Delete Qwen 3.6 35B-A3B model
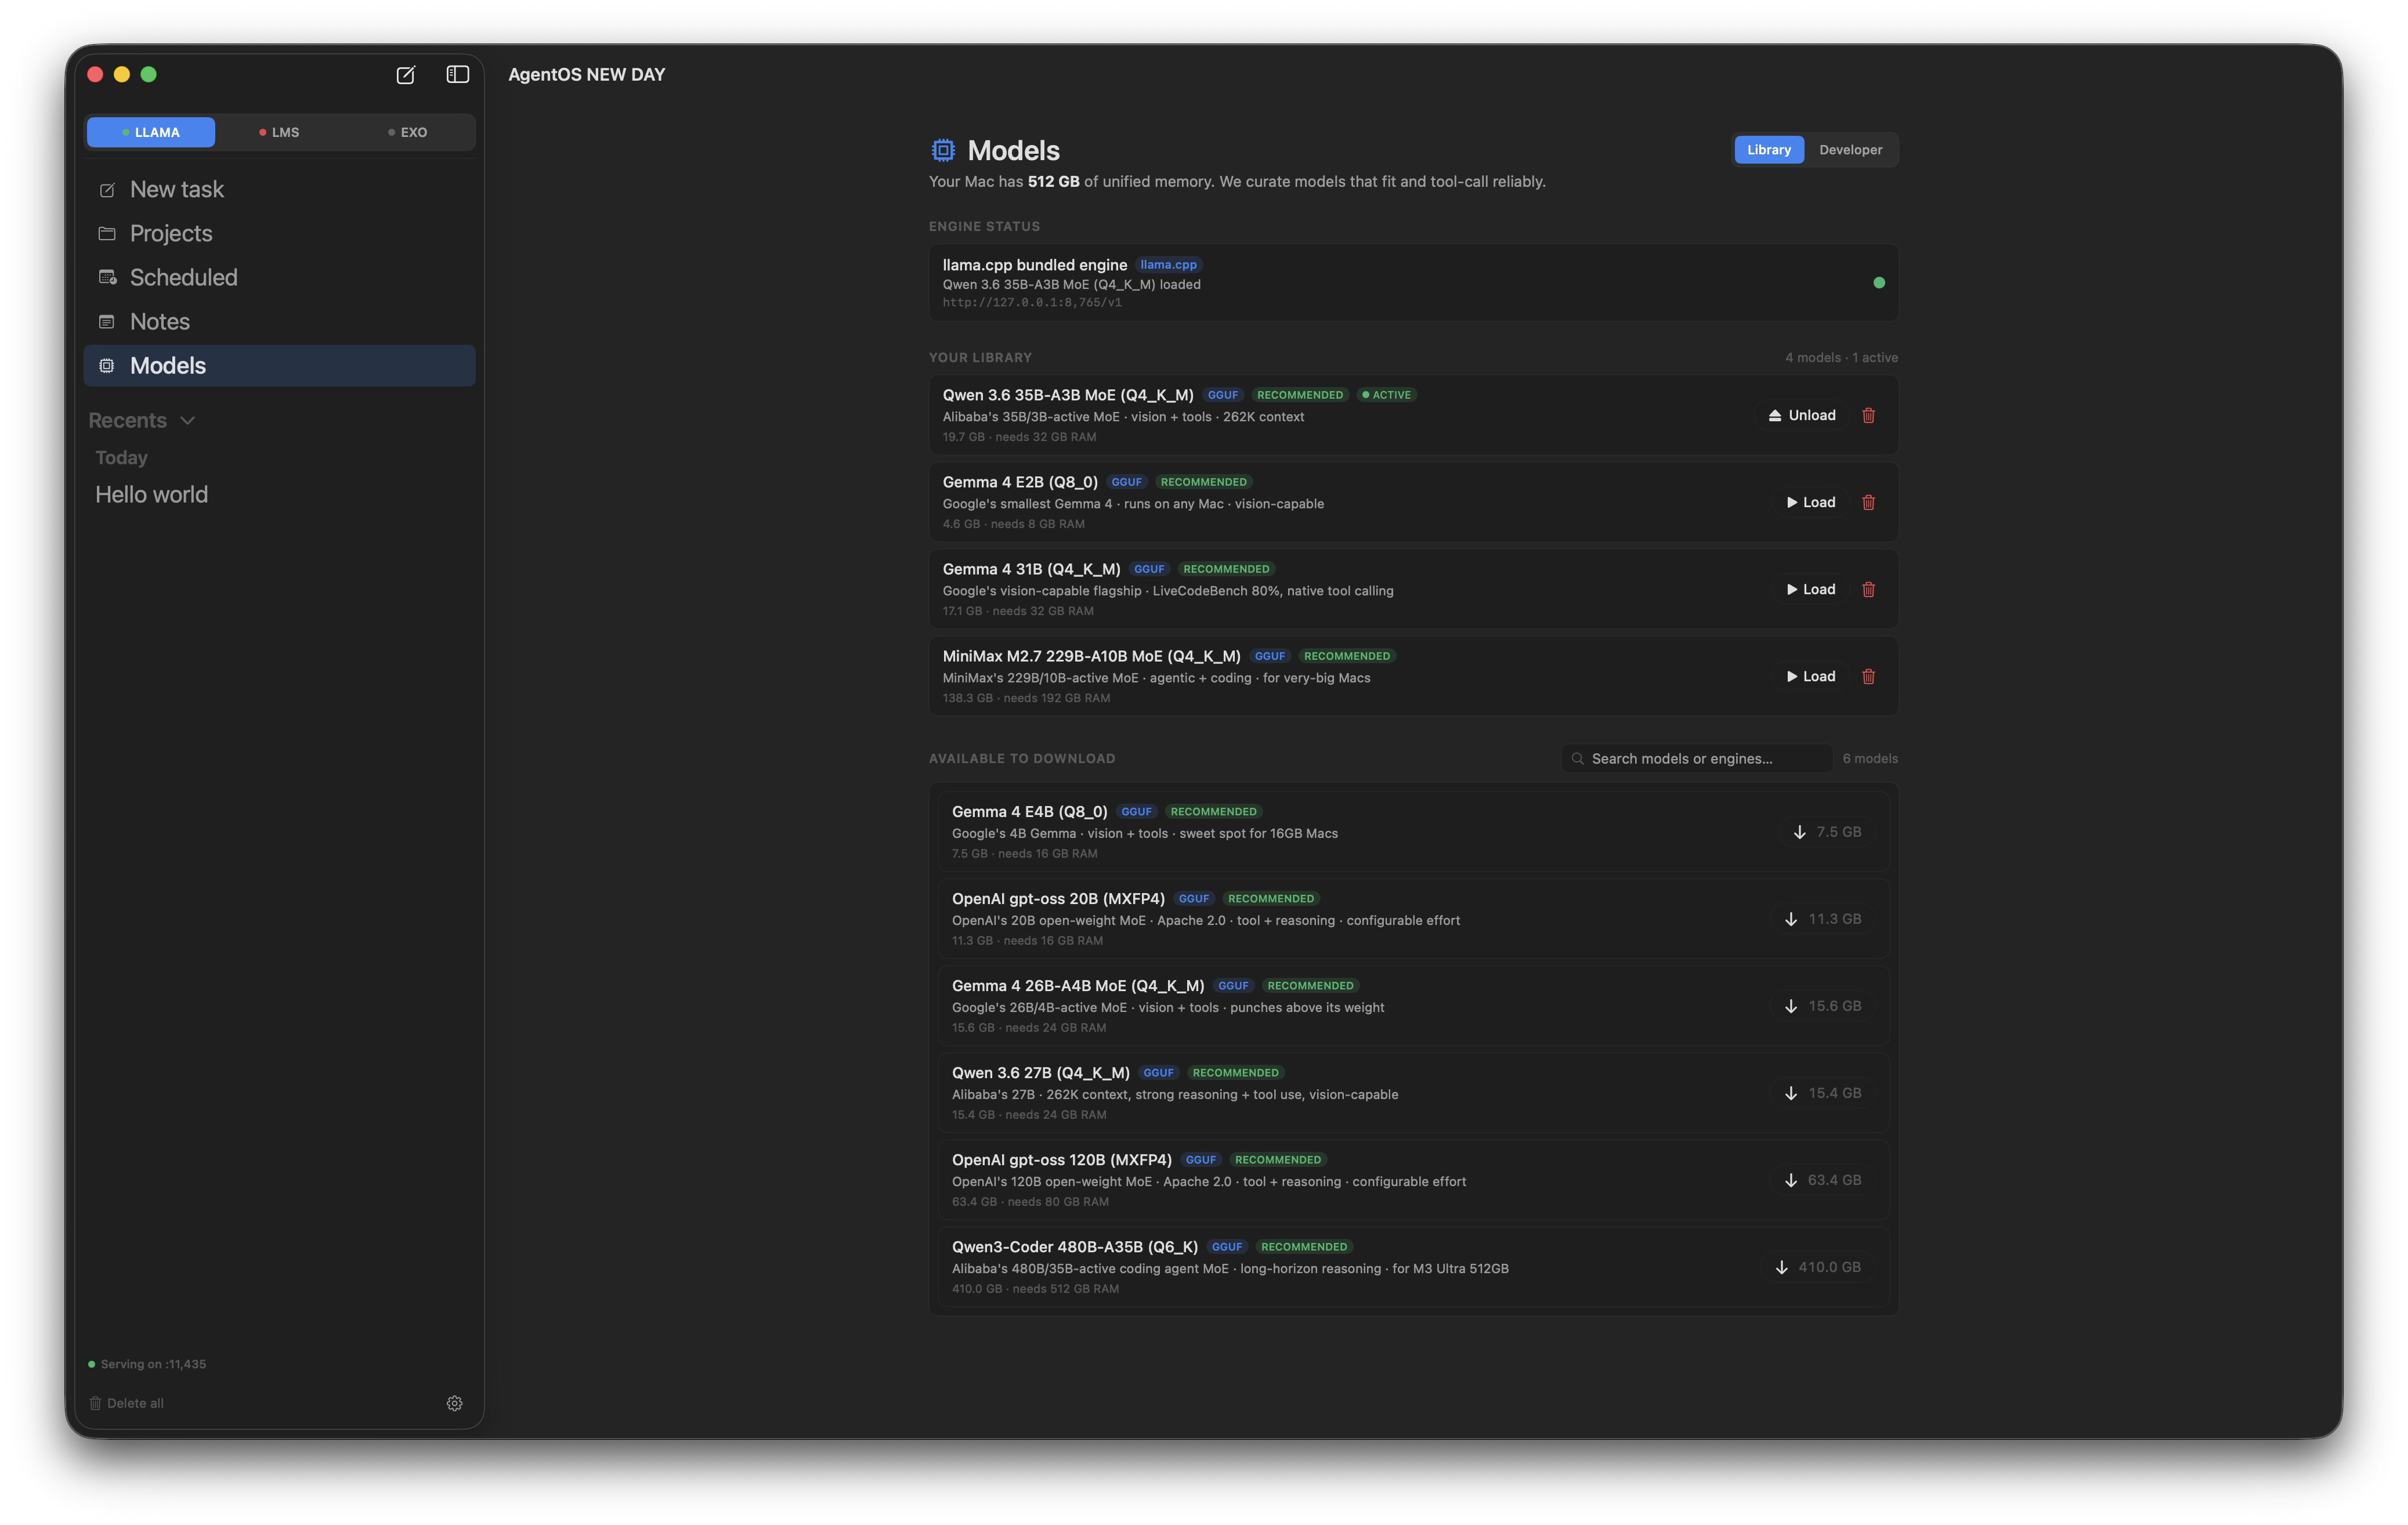Image resolution: width=2408 pixels, height=1525 pixels. point(1868,415)
